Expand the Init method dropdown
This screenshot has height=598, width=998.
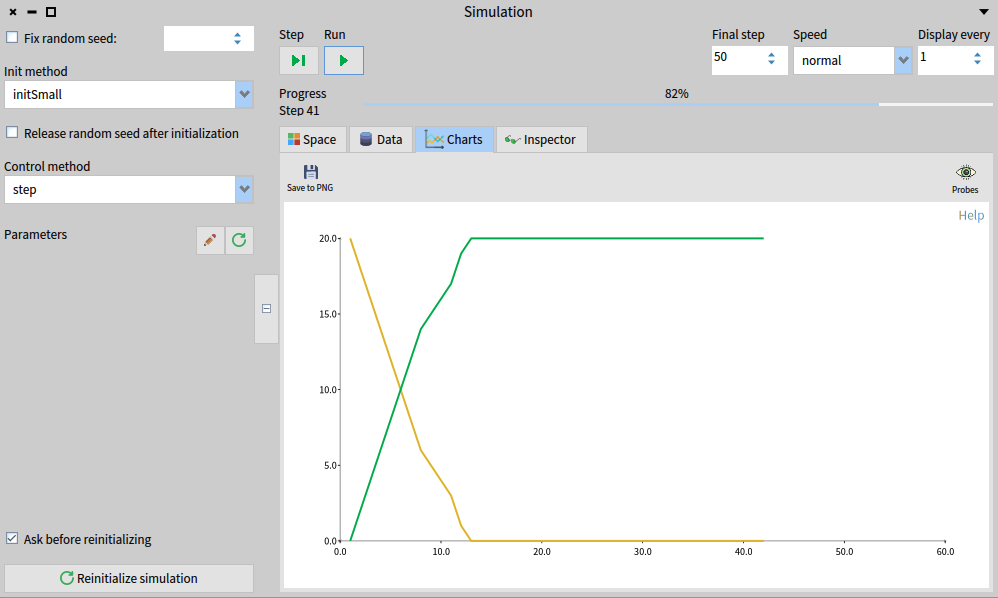244,95
